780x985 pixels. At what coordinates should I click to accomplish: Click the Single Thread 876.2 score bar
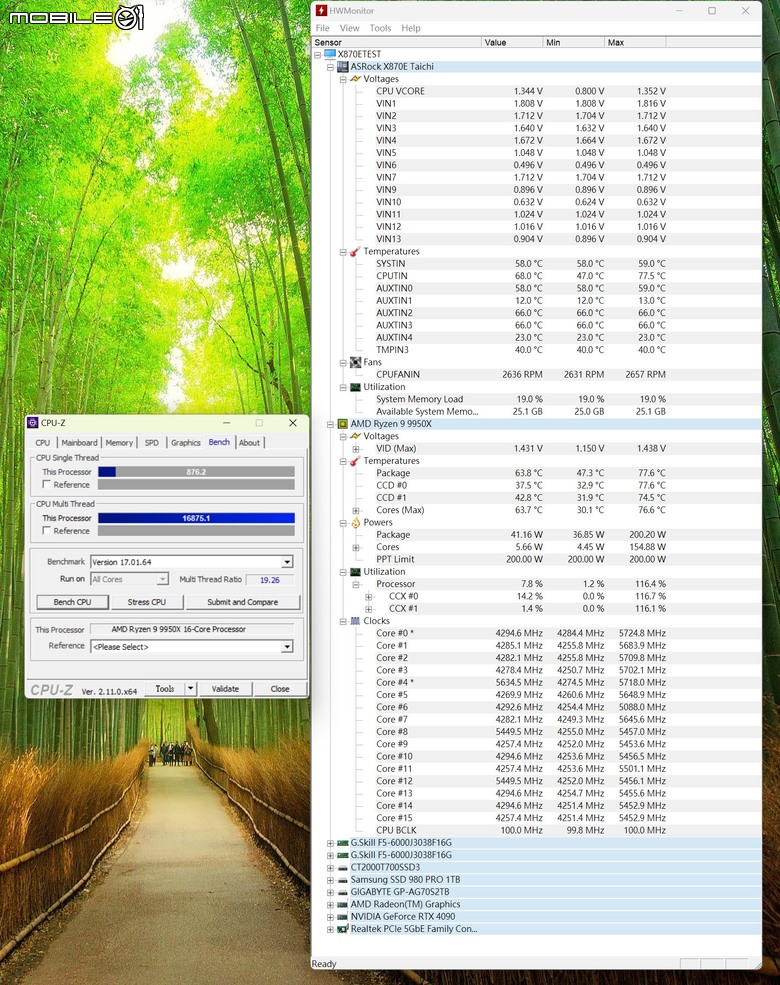[196, 472]
